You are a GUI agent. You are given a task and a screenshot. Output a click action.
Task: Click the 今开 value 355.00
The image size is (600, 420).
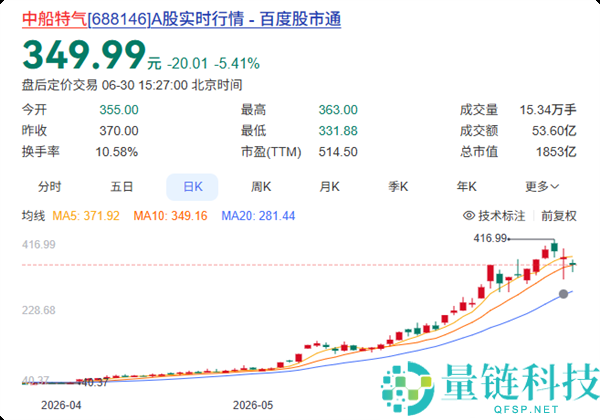pyautogui.click(x=119, y=110)
